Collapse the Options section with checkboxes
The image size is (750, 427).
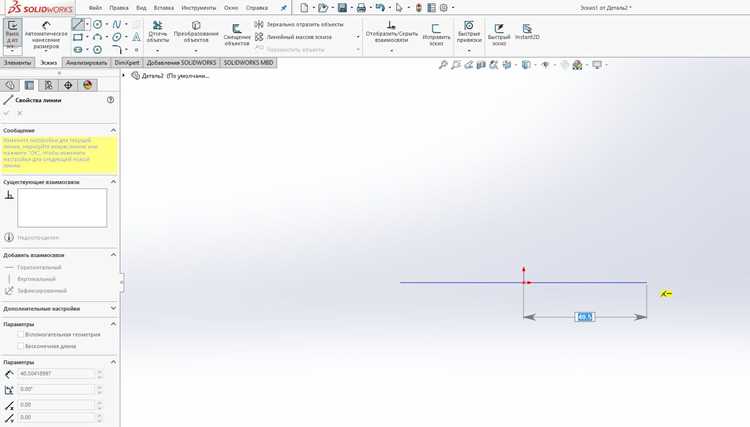pyautogui.click(x=113, y=324)
